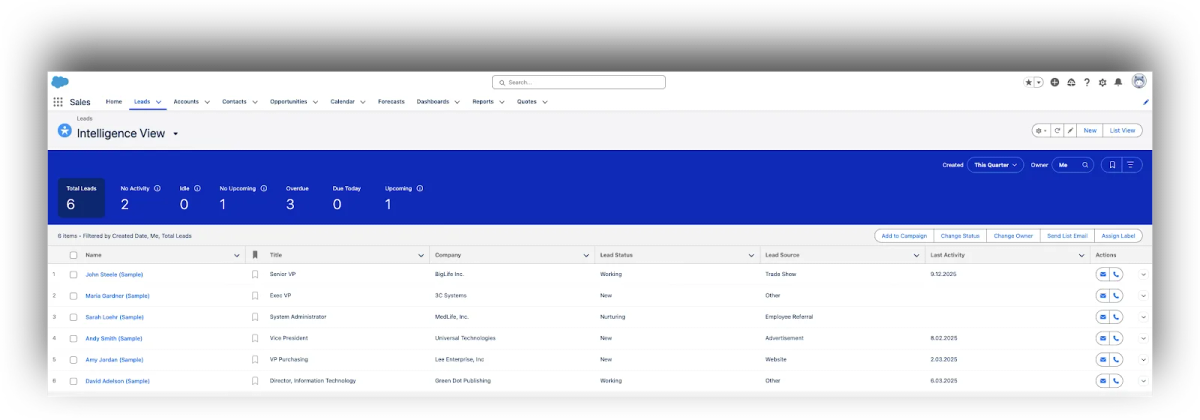1200x420 pixels.
Task: Open the Intelligence View switcher dropdown
Action: coord(175,133)
